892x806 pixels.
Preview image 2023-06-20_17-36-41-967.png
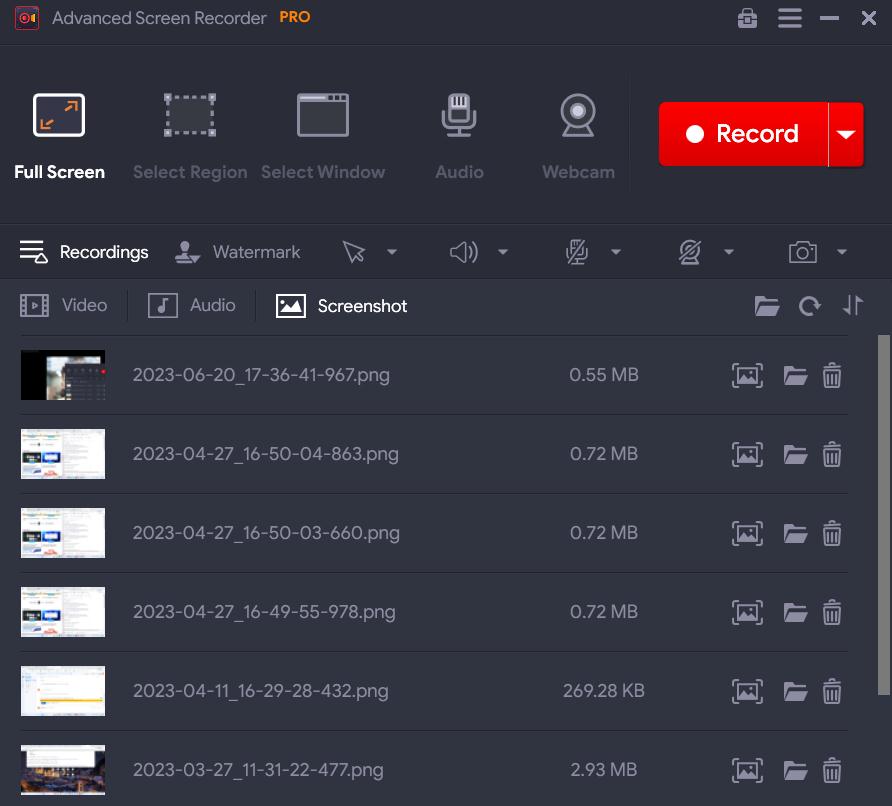point(747,375)
